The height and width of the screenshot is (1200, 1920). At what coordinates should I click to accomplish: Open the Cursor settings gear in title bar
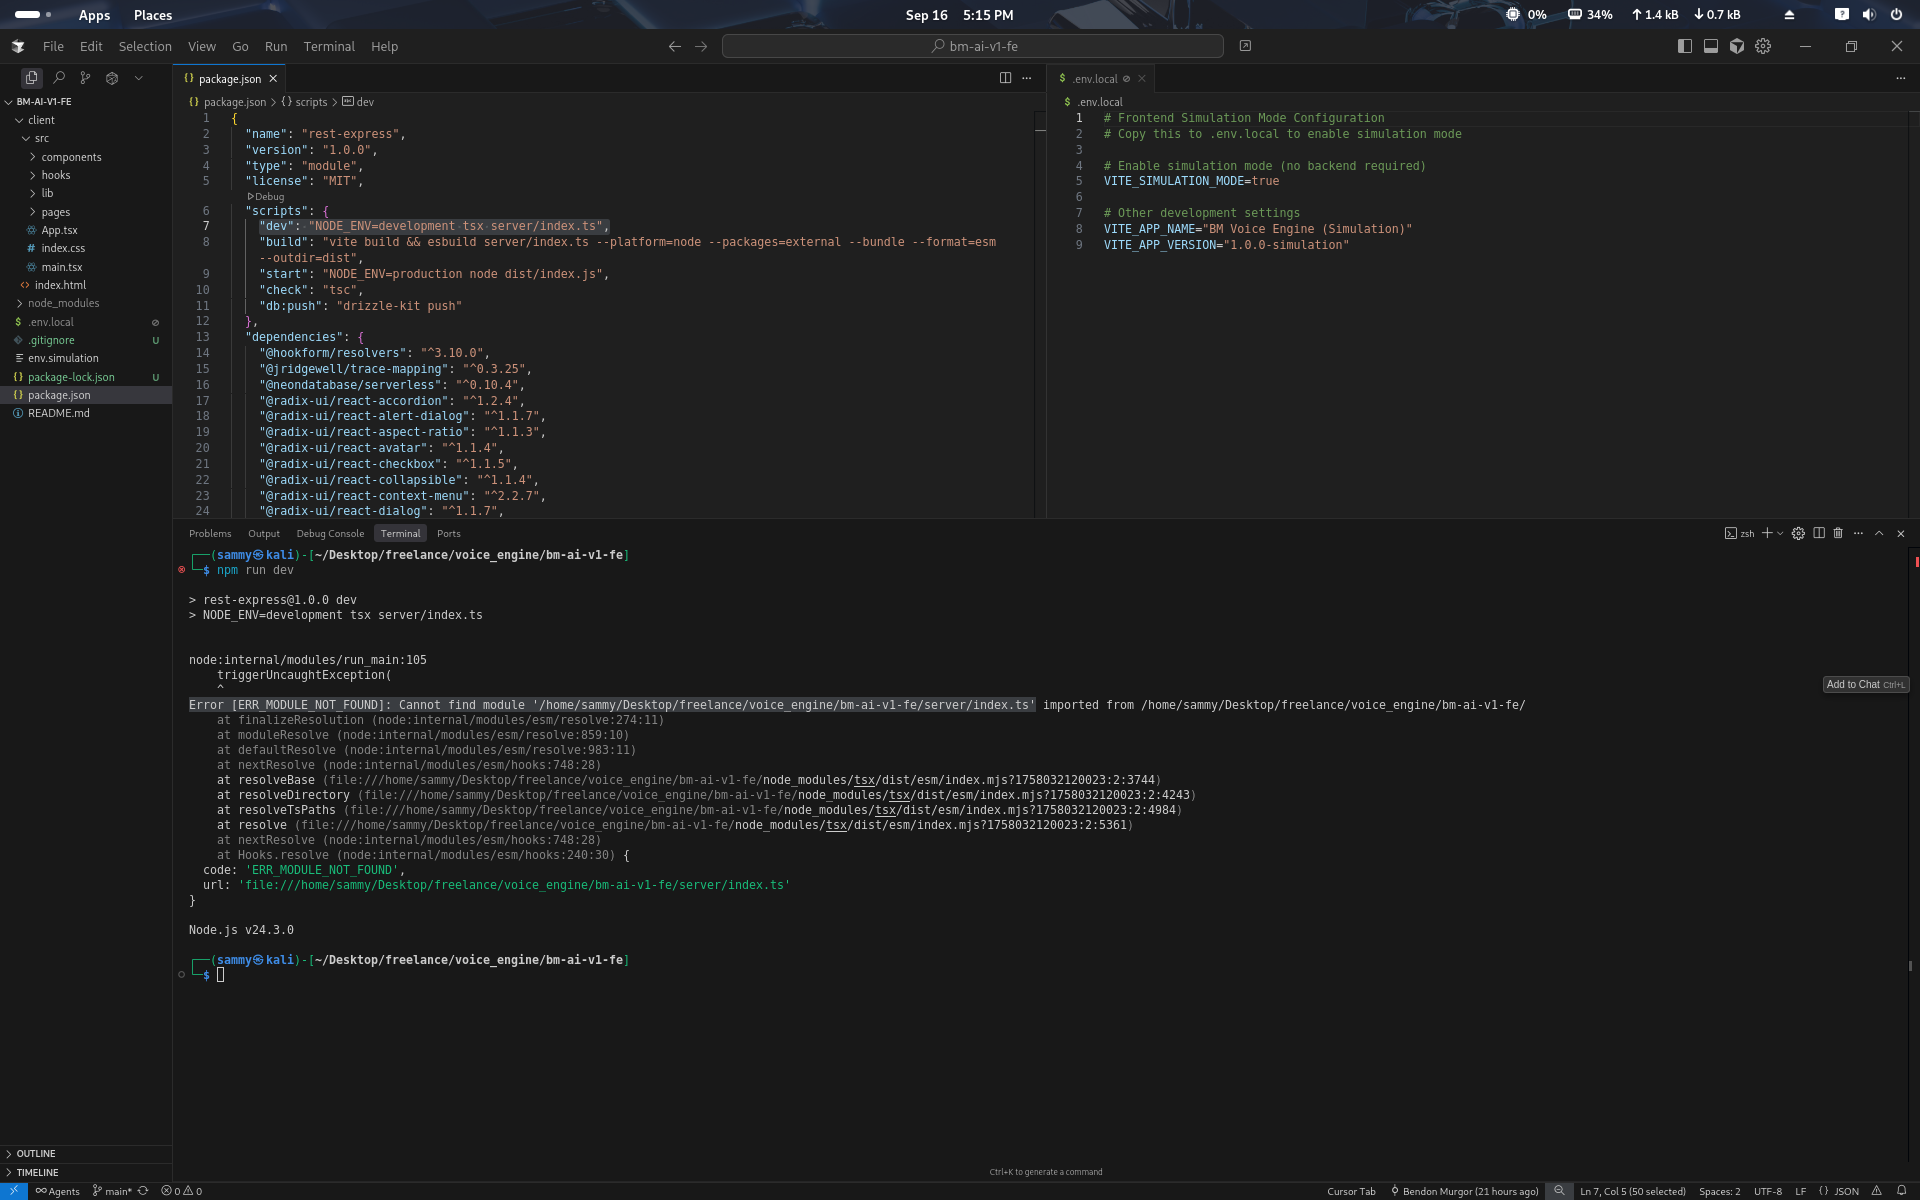tap(1763, 46)
